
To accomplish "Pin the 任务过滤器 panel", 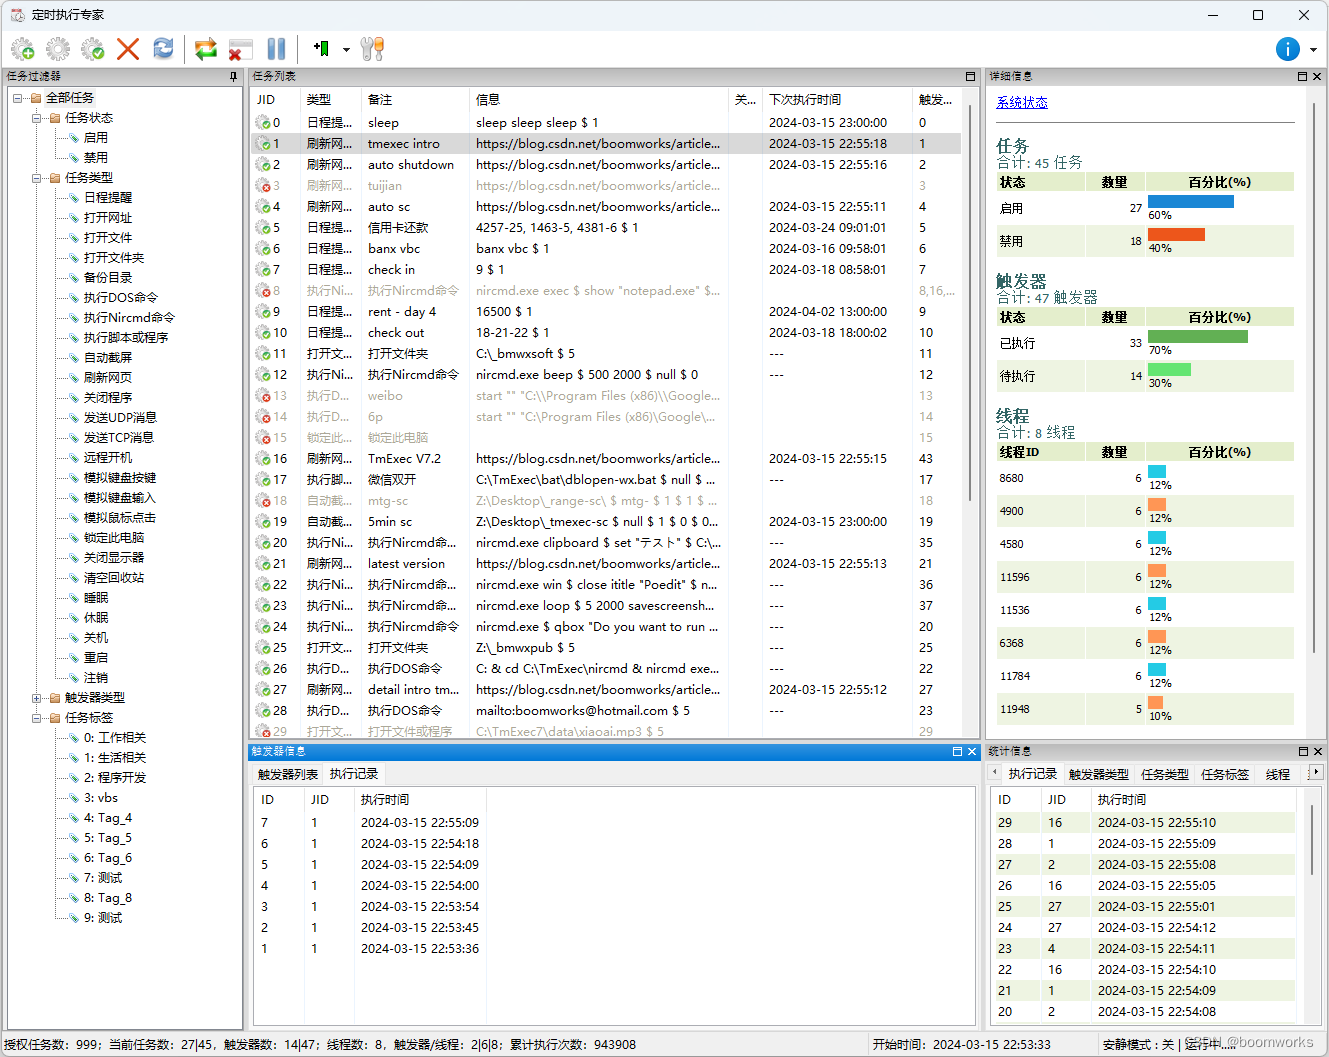I will [x=234, y=76].
